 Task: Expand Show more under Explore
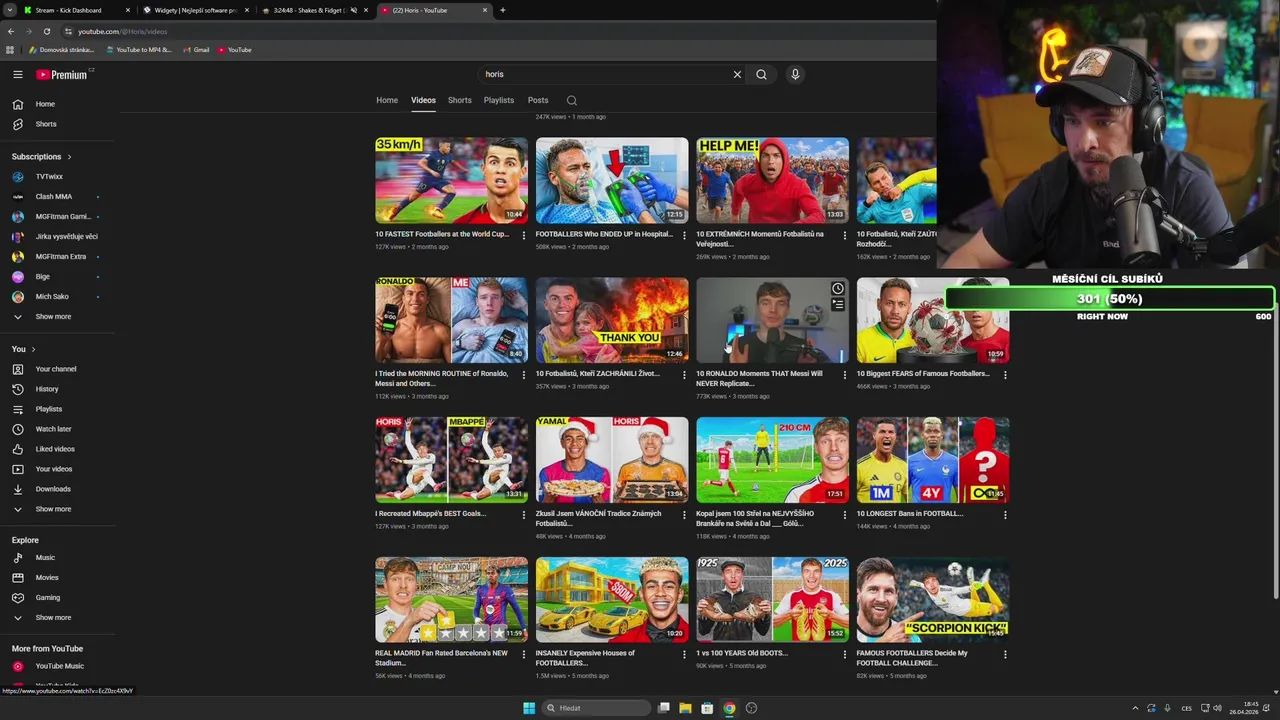(53, 617)
